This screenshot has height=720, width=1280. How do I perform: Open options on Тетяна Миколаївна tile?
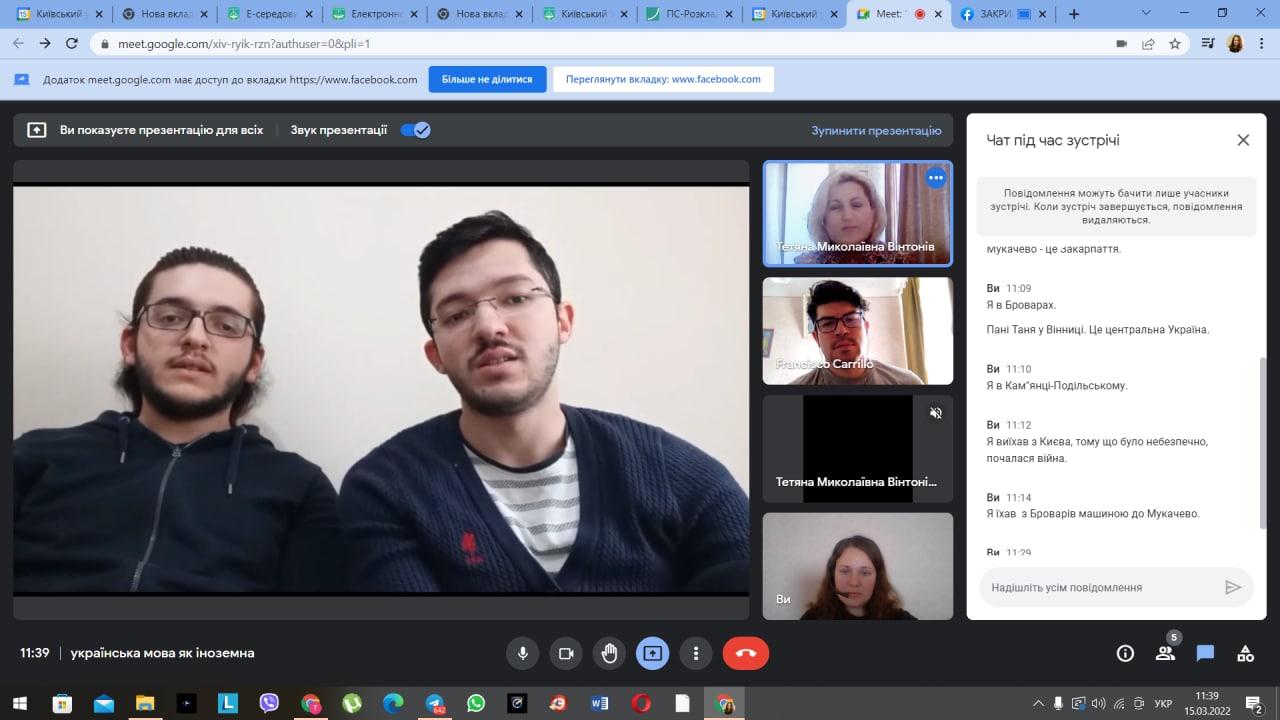tap(936, 178)
